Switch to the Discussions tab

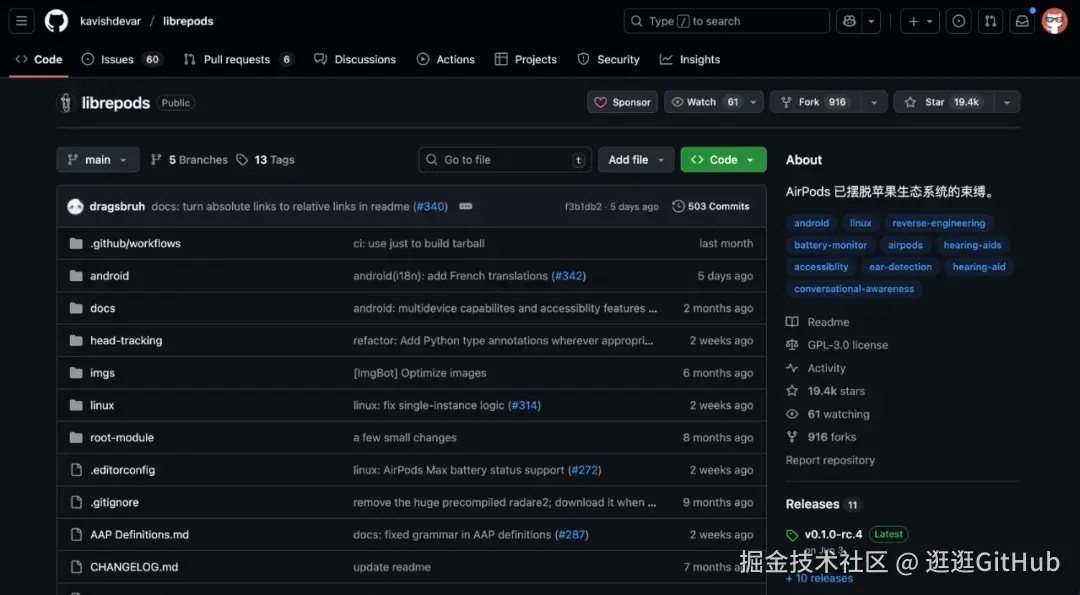click(355, 59)
